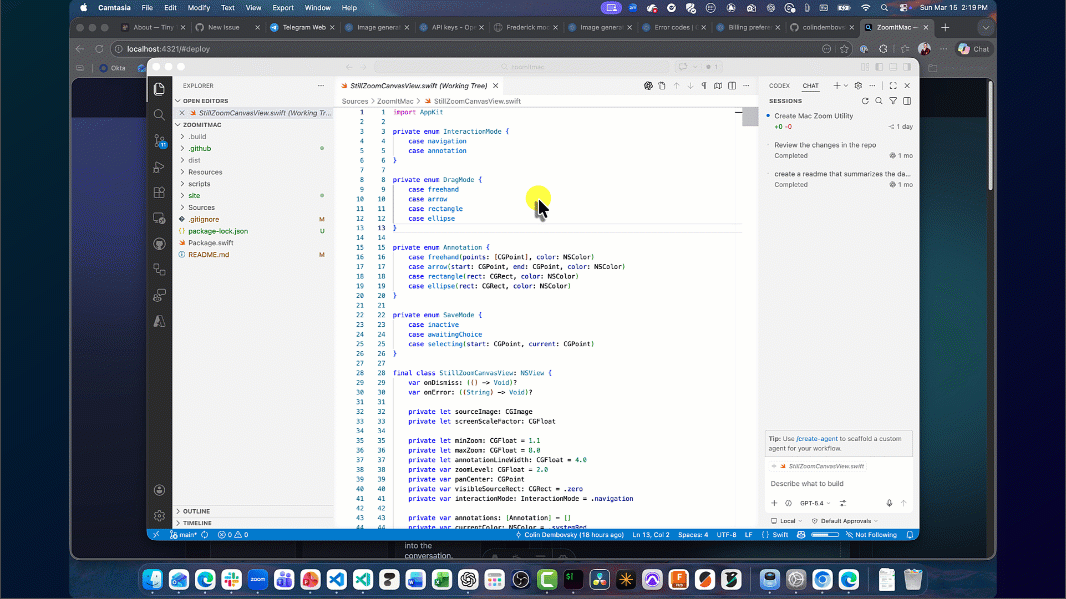Open the Modify menu in the menu bar
Image resolution: width=1066 pixels, height=599 pixels.
pos(199,7)
